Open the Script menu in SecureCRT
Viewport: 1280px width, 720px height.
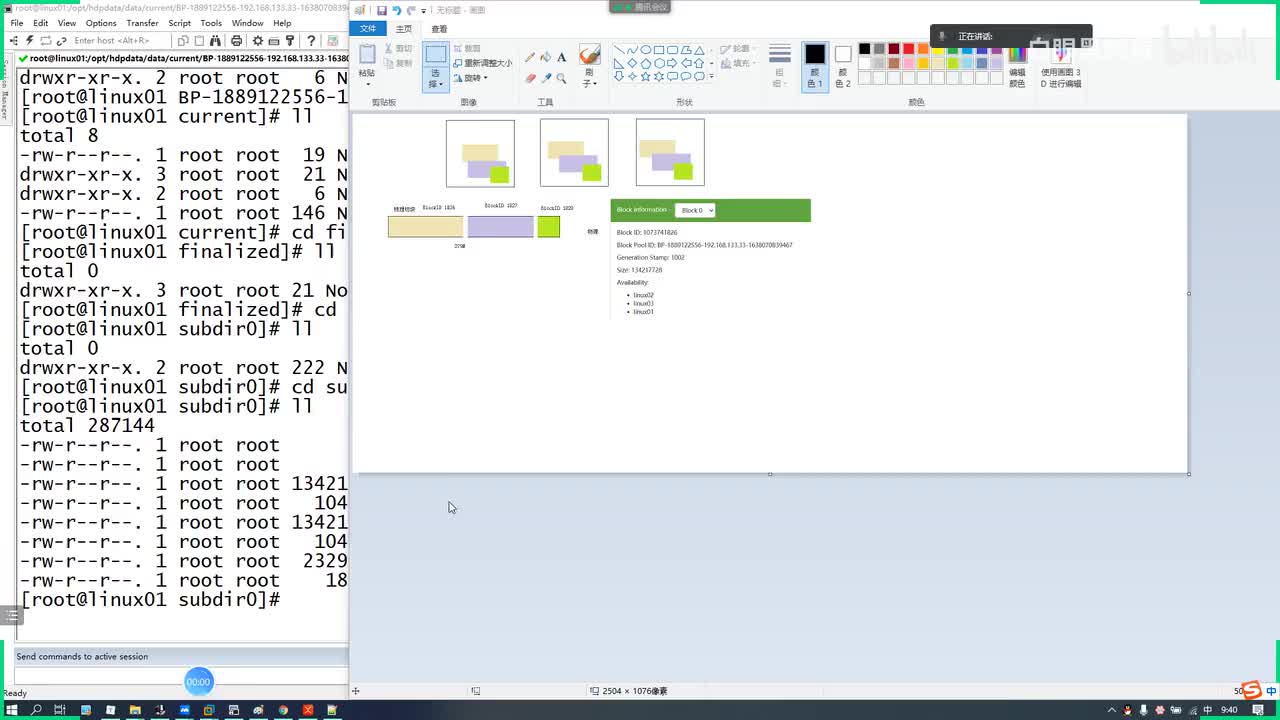pos(179,23)
